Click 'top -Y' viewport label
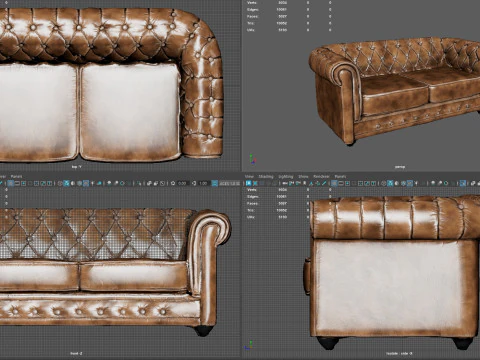The height and width of the screenshot is (360, 480). click(x=77, y=167)
